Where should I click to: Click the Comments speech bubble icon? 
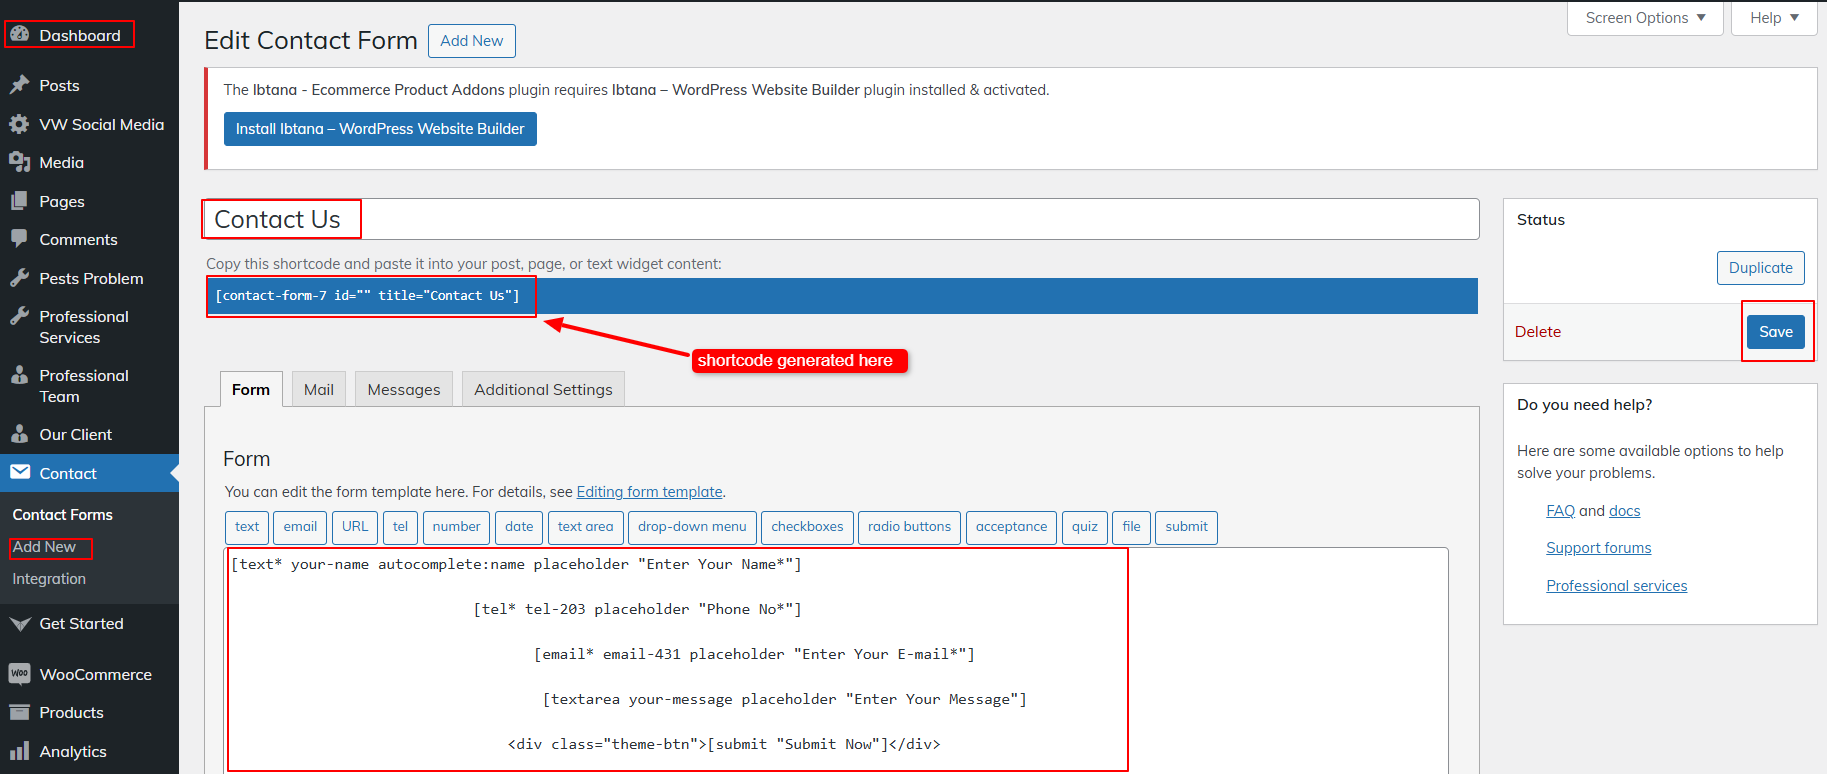coord(19,239)
